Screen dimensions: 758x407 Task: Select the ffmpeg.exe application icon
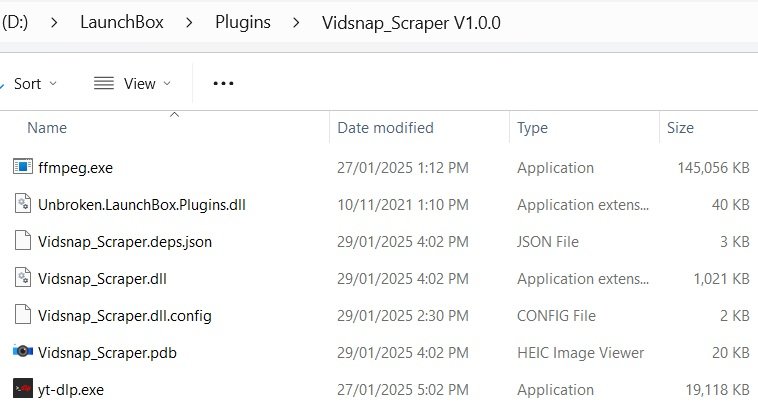pos(23,167)
